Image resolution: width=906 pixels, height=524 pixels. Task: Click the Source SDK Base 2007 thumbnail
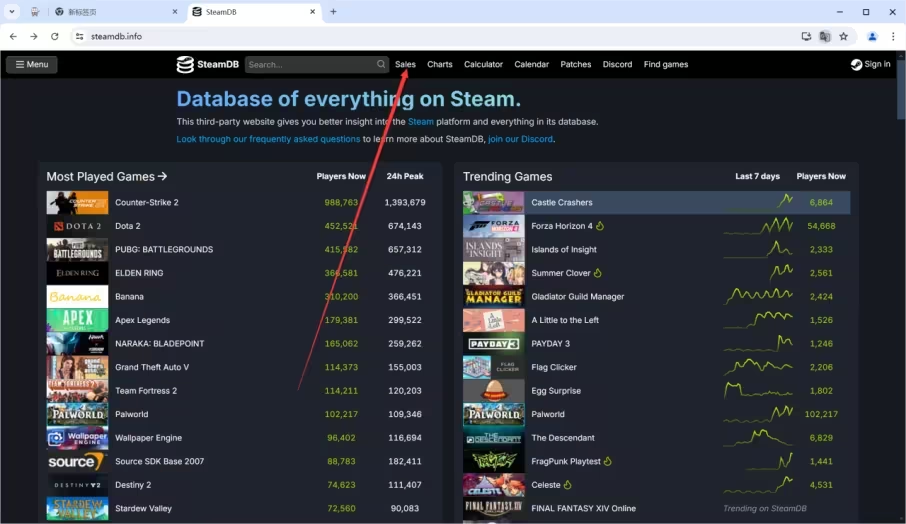click(77, 461)
